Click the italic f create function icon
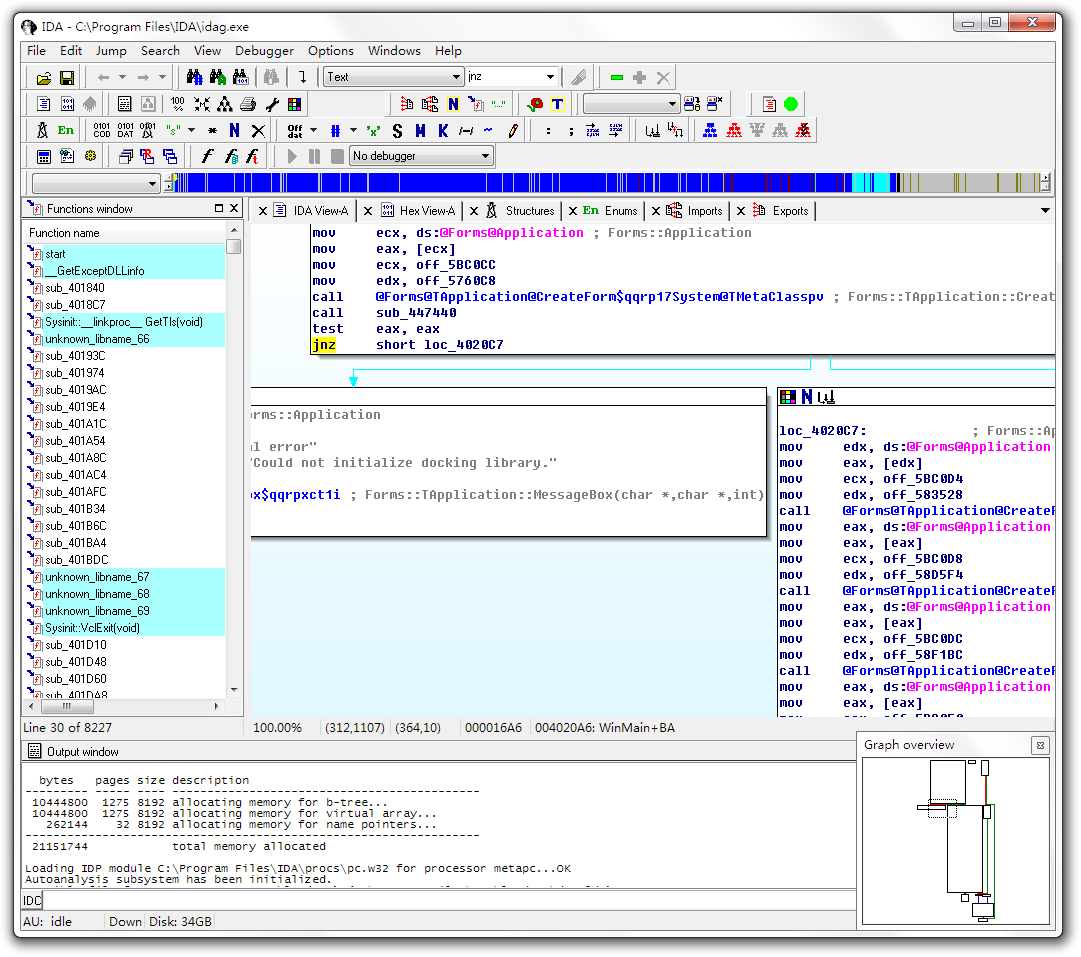 click(x=207, y=157)
